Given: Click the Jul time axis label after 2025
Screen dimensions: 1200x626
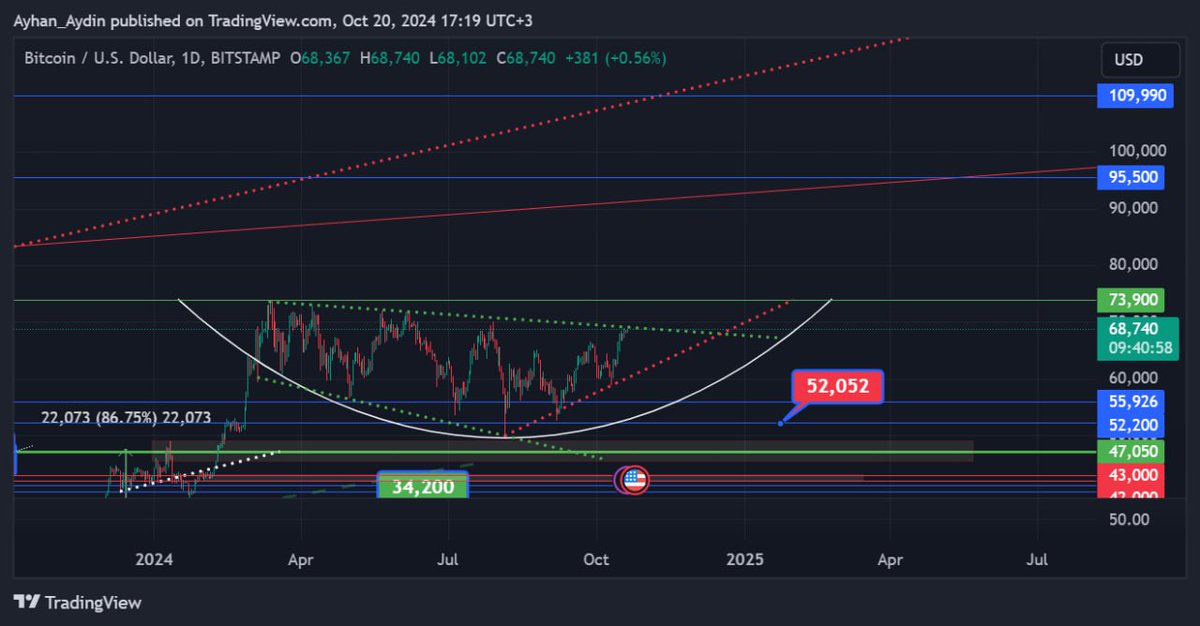Looking at the screenshot, I should click(x=1037, y=559).
